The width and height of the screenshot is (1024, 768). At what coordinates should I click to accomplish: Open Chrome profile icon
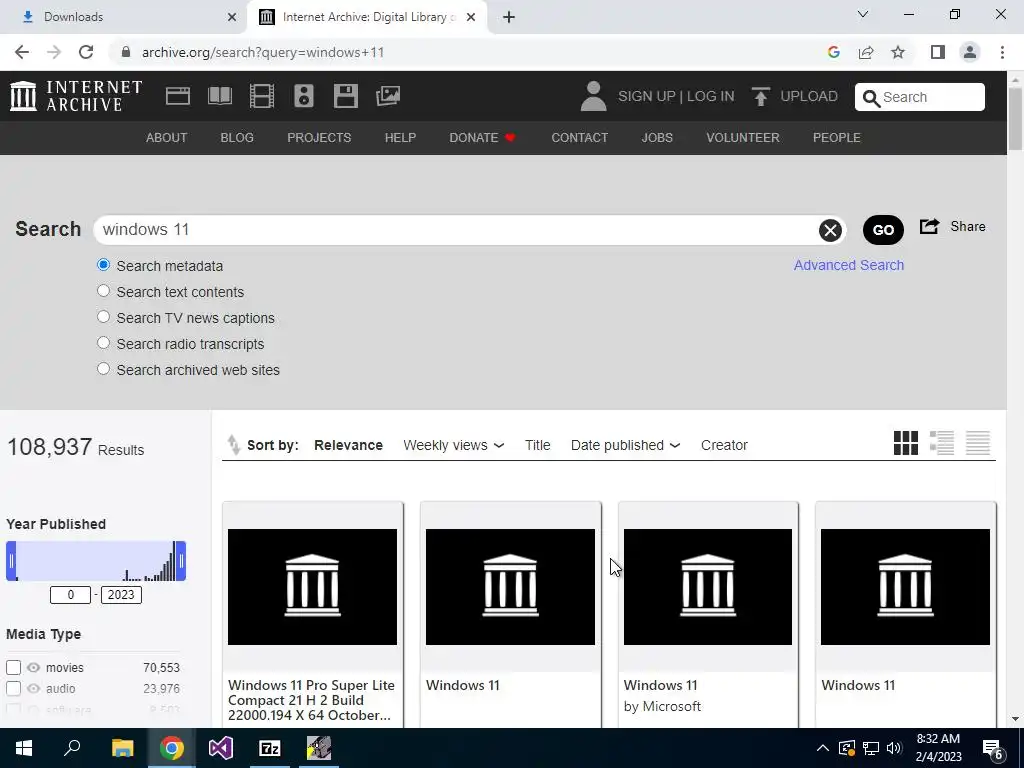970,52
